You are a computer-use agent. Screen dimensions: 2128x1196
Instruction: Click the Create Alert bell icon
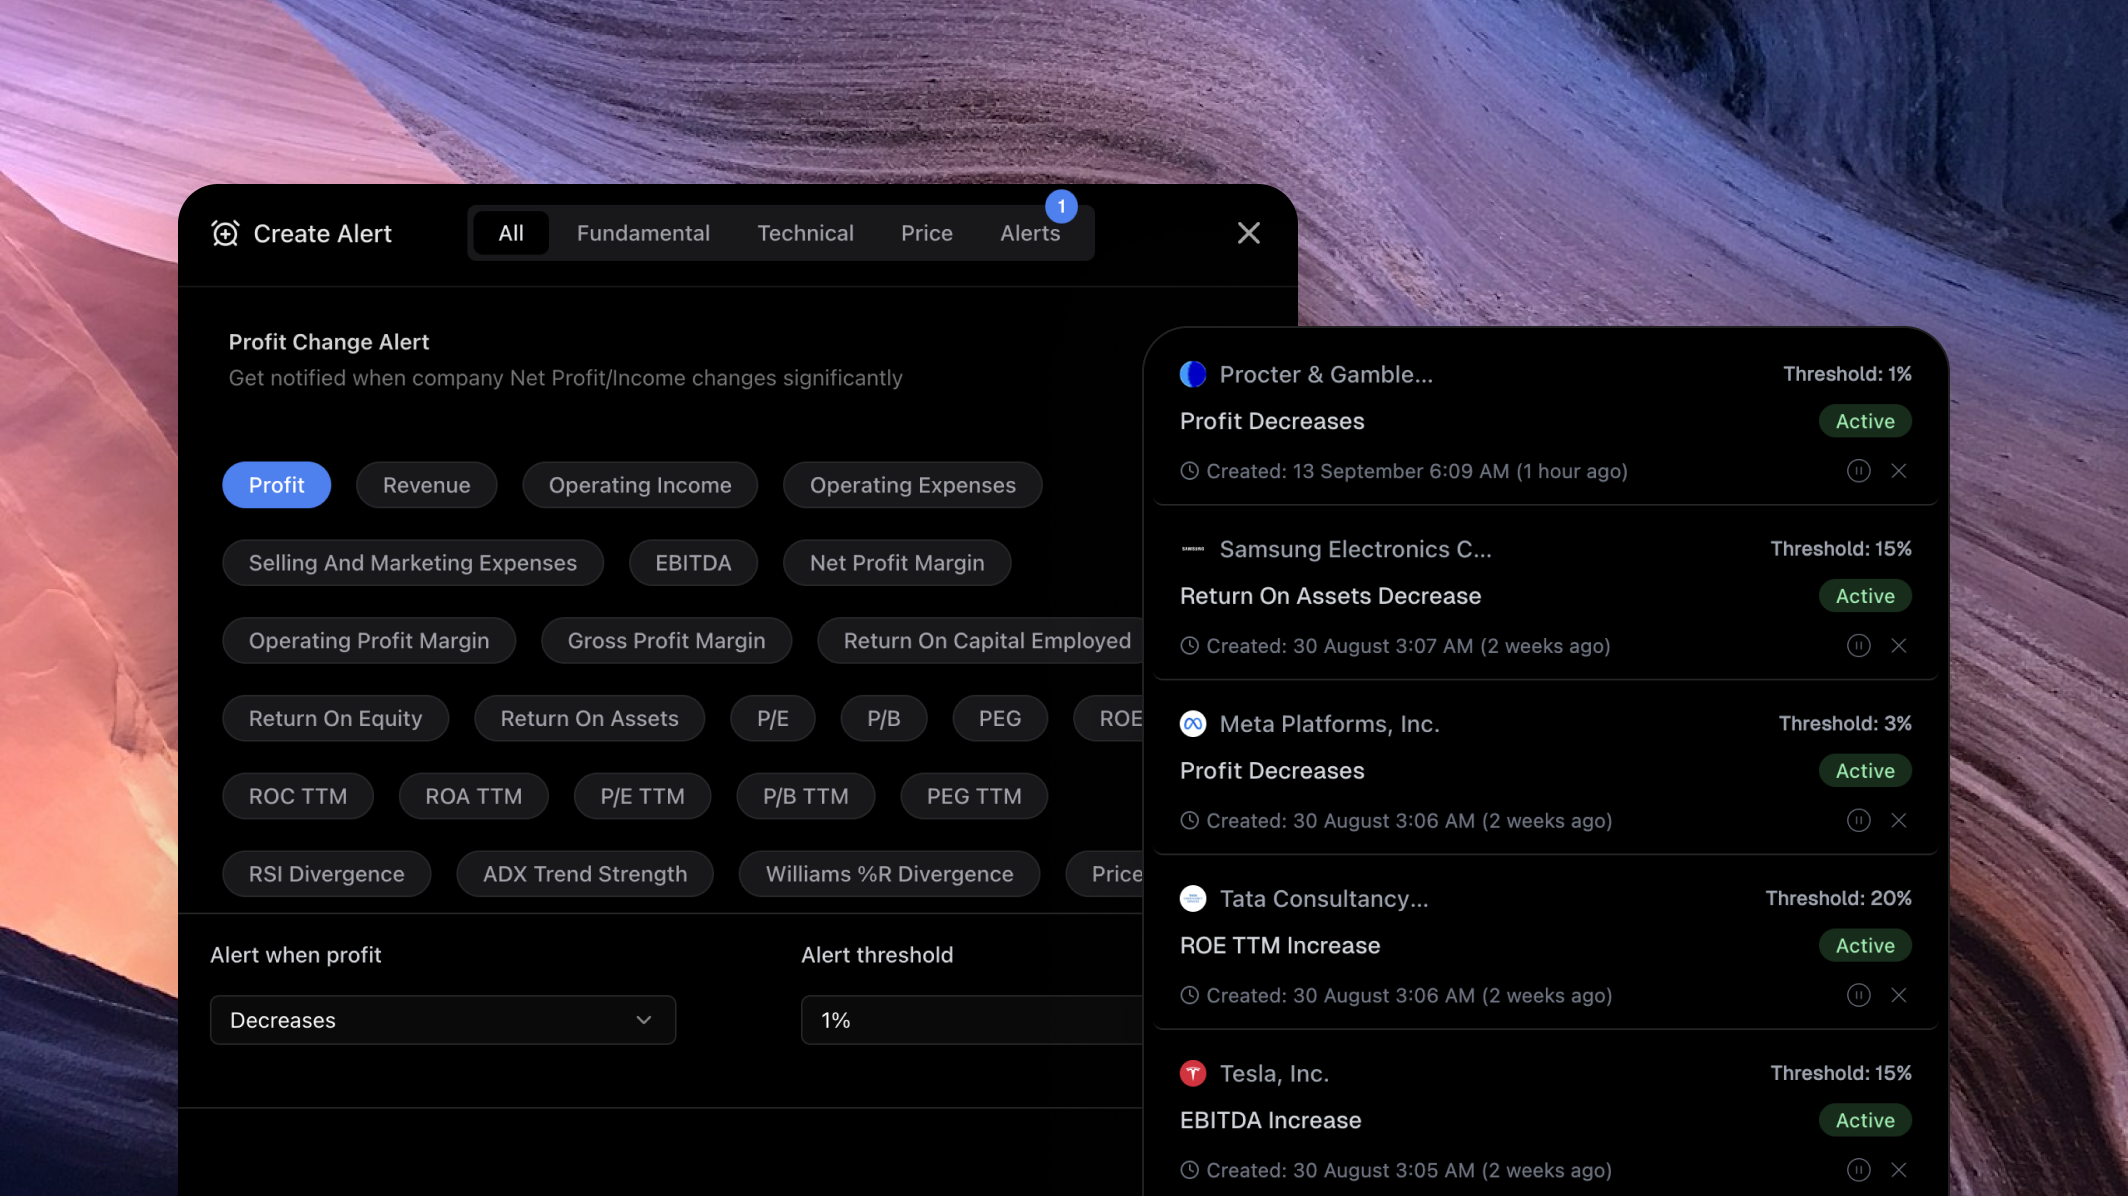tap(225, 233)
